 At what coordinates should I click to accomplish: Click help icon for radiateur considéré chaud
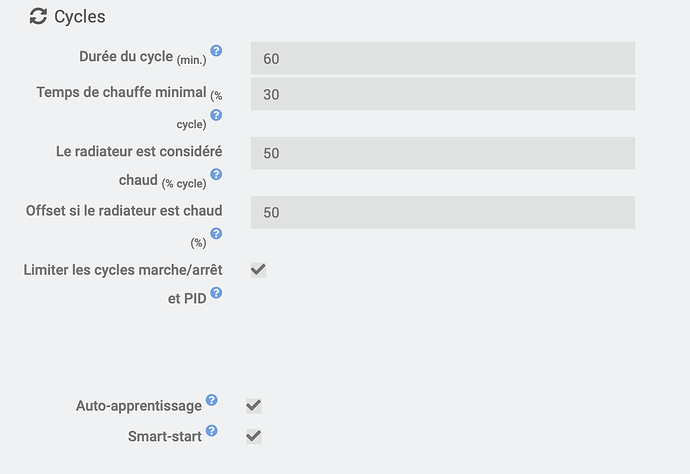click(216, 174)
